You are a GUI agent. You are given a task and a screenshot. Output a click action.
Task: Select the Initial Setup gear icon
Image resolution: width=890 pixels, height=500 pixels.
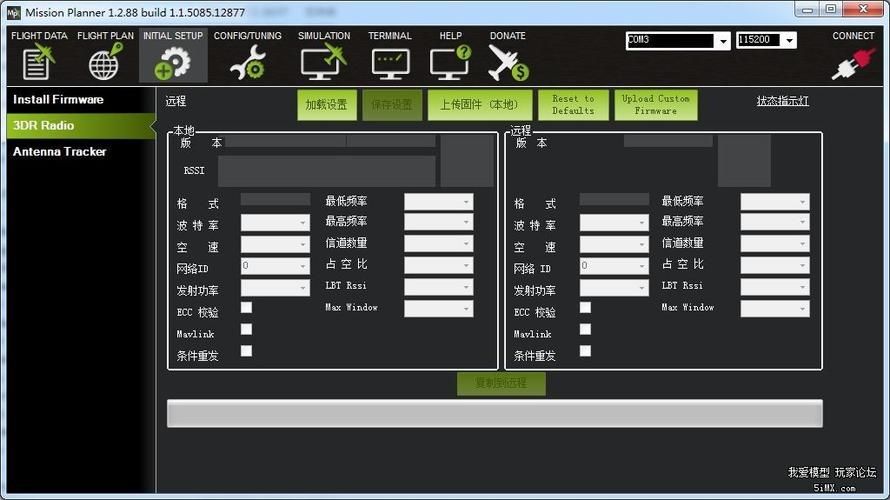pos(172,62)
